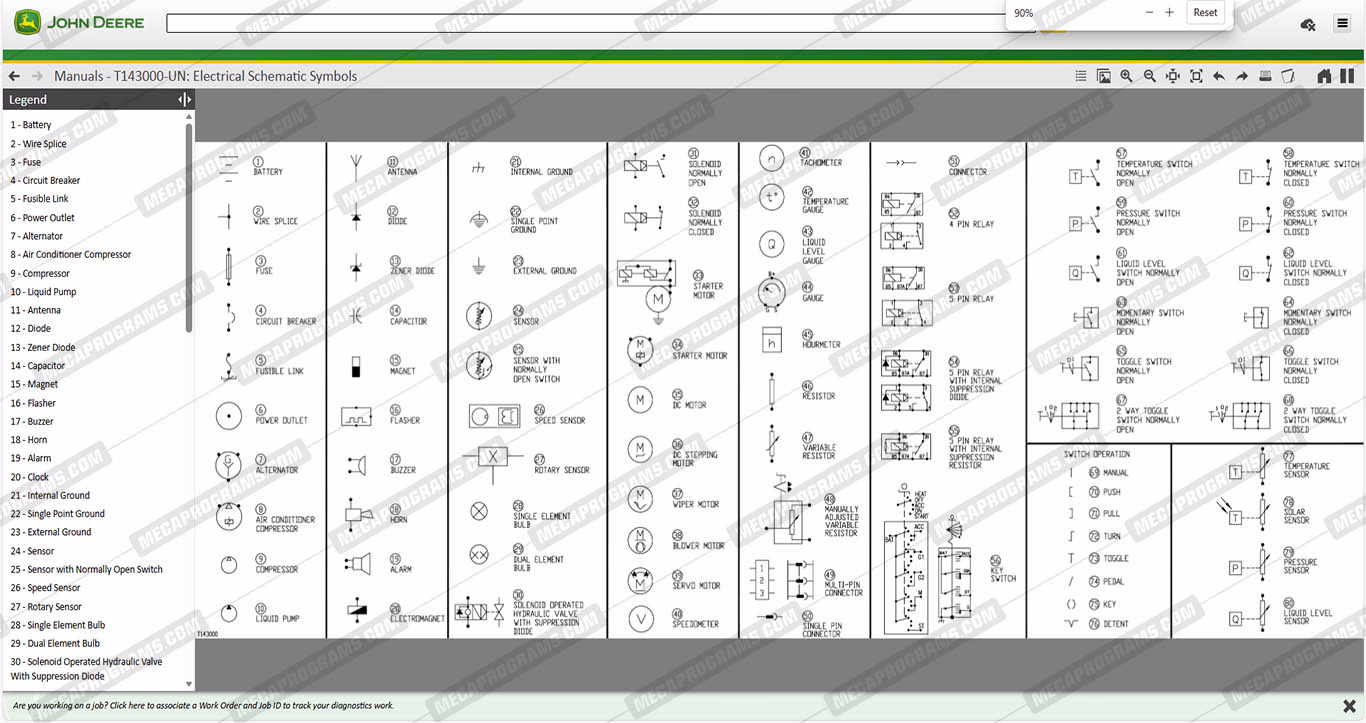Select '7 - Alternator' in the legend

click(36, 236)
